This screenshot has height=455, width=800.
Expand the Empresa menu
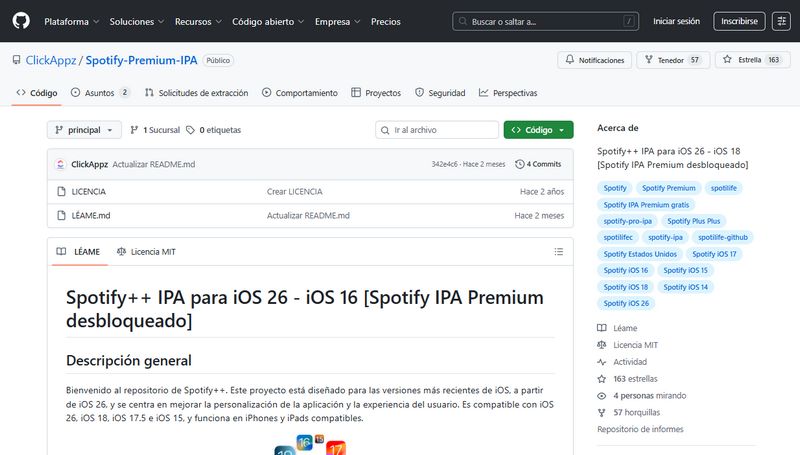click(x=337, y=21)
